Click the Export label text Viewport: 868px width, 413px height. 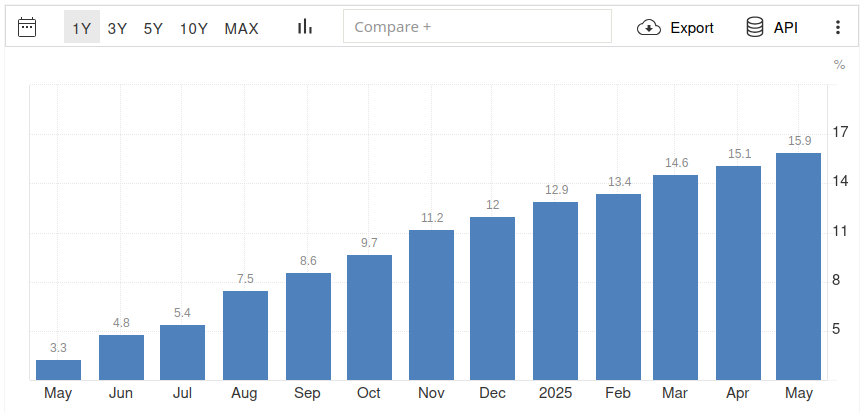pos(692,28)
